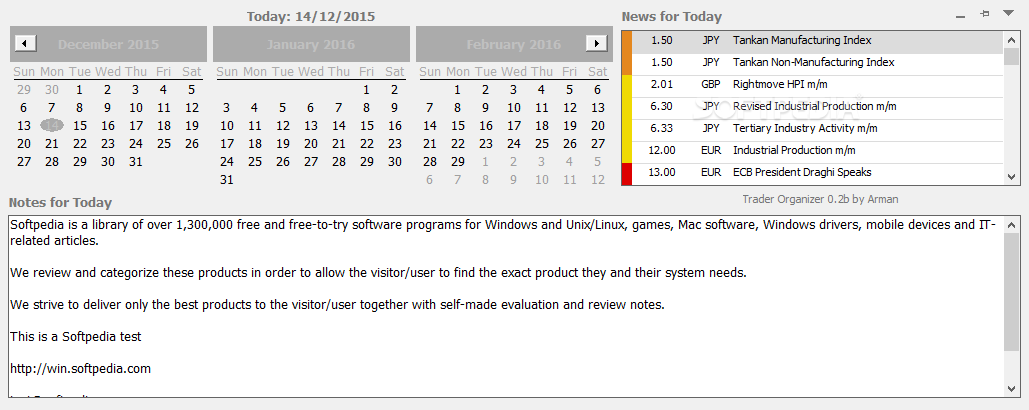The height and width of the screenshot is (410, 1029).
Task: Select highlighted today date 14 in December
Action: (x=53, y=125)
